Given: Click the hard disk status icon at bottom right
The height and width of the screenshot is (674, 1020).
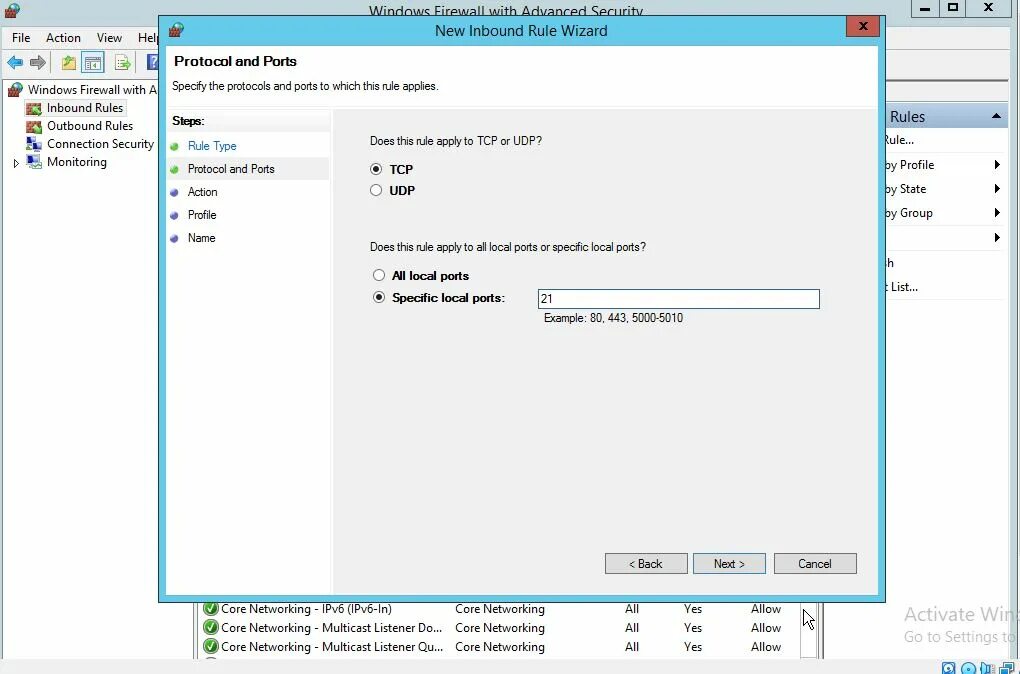Looking at the screenshot, I should (949, 668).
